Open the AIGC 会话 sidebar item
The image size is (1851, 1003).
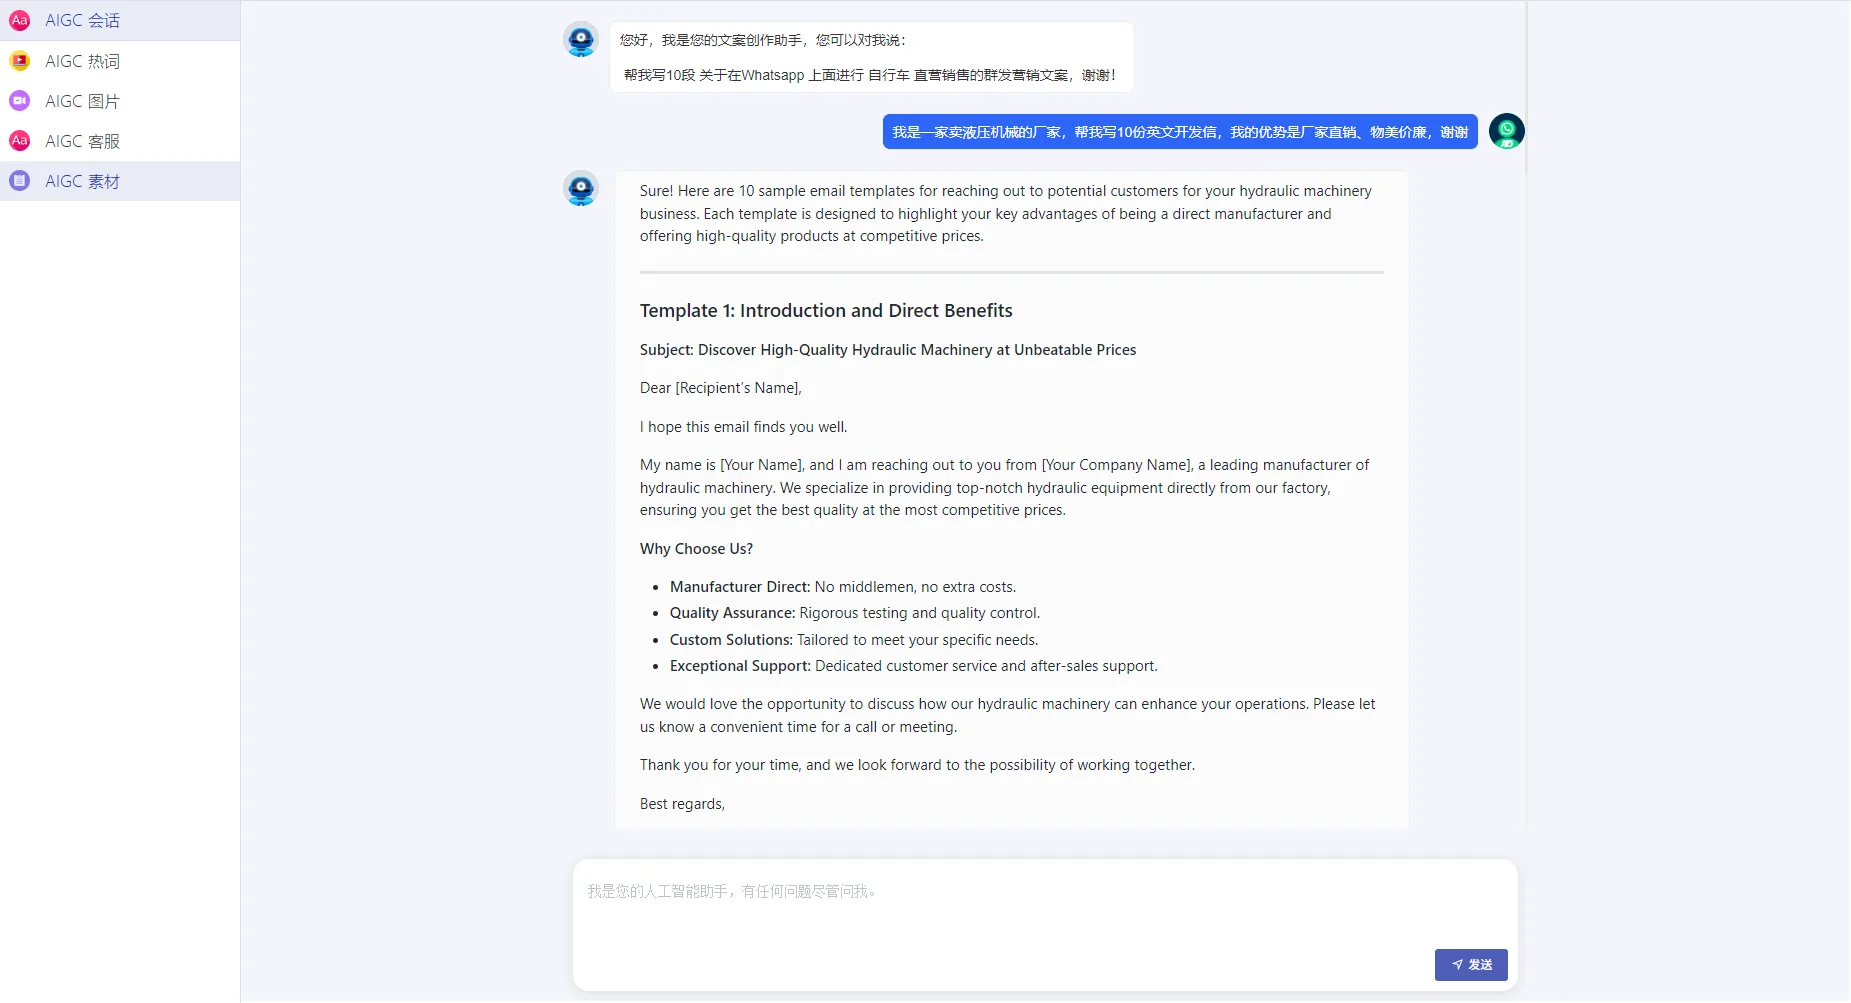pyautogui.click(x=82, y=20)
